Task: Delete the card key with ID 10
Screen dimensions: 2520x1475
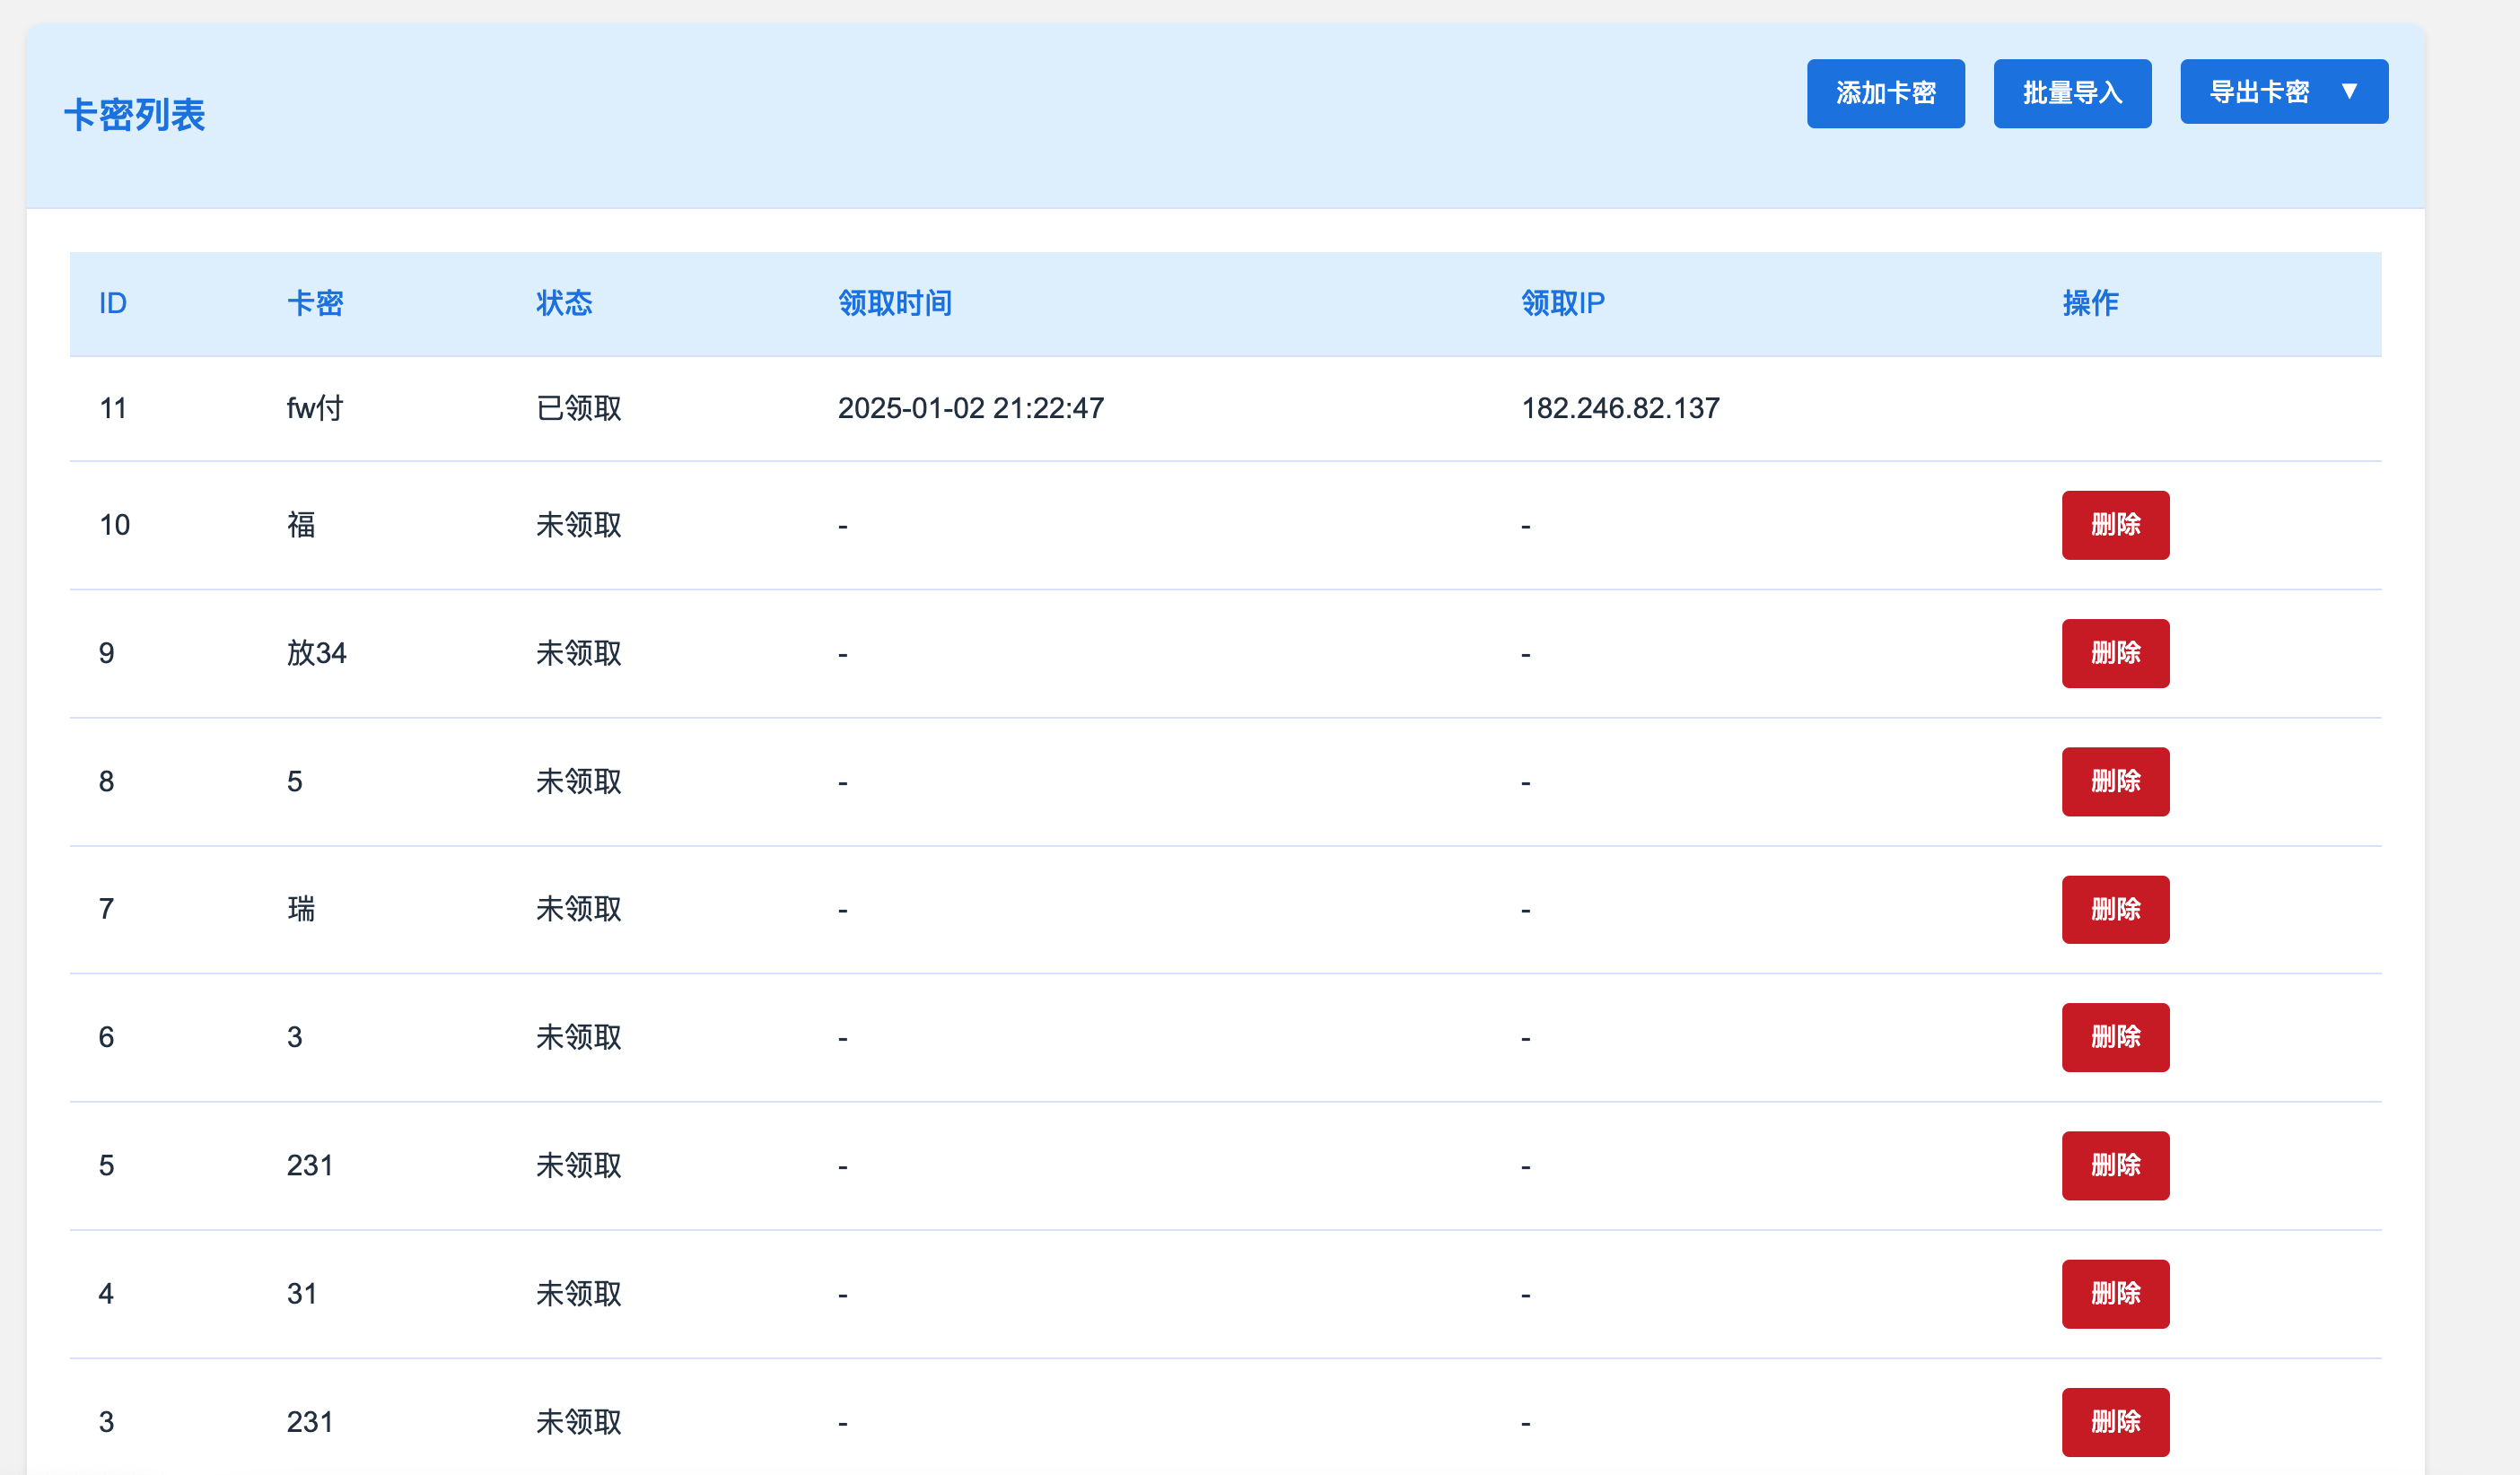Action: [2115, 525]
